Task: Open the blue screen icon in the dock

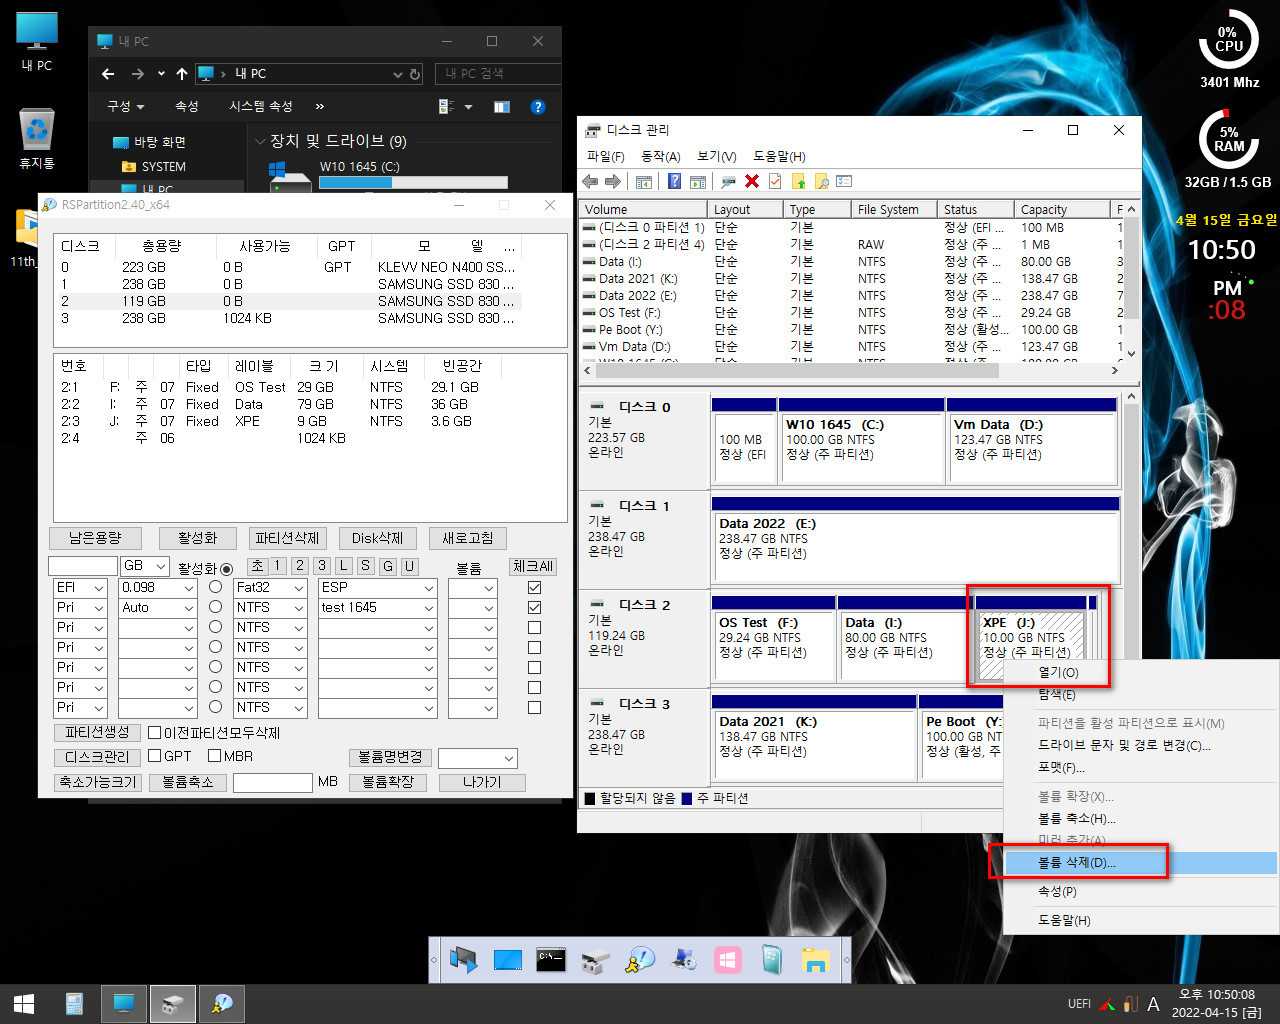Action: 508,960
